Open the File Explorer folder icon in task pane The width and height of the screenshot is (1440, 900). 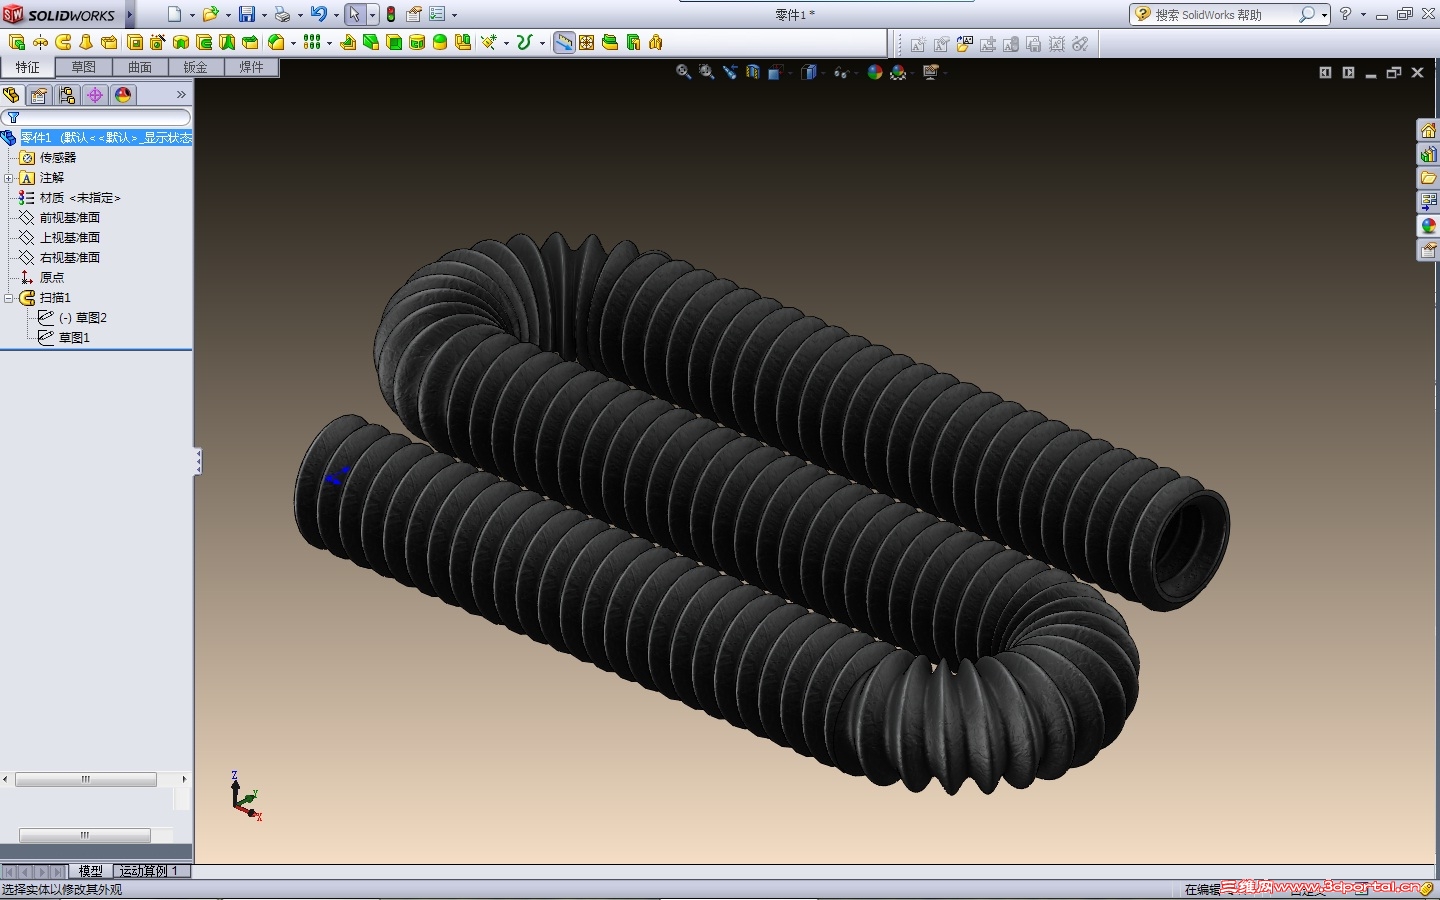(x=1428, y=178)
